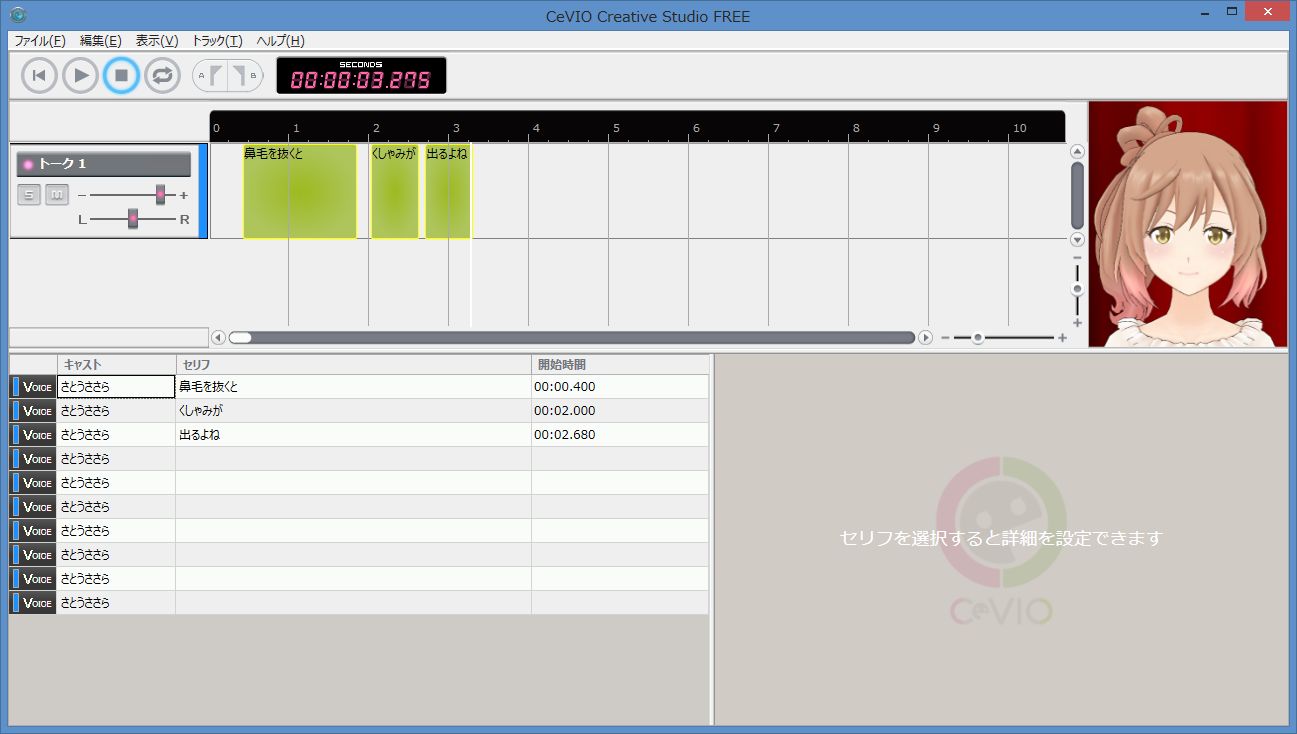This screenshot has height=734, width=1297.
Task: Solo the トーク 1 track
Action: [x=29, y=195]
